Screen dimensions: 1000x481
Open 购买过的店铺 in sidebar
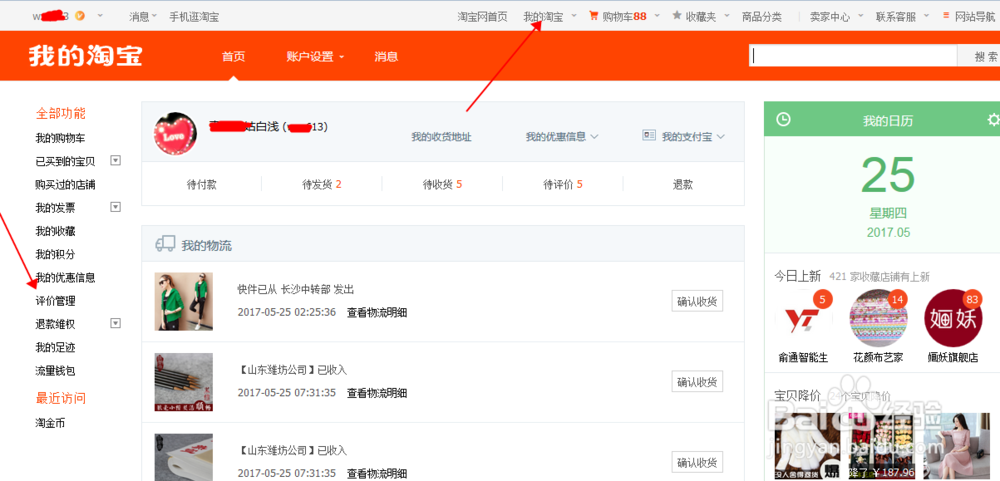[x=65, y=184]
